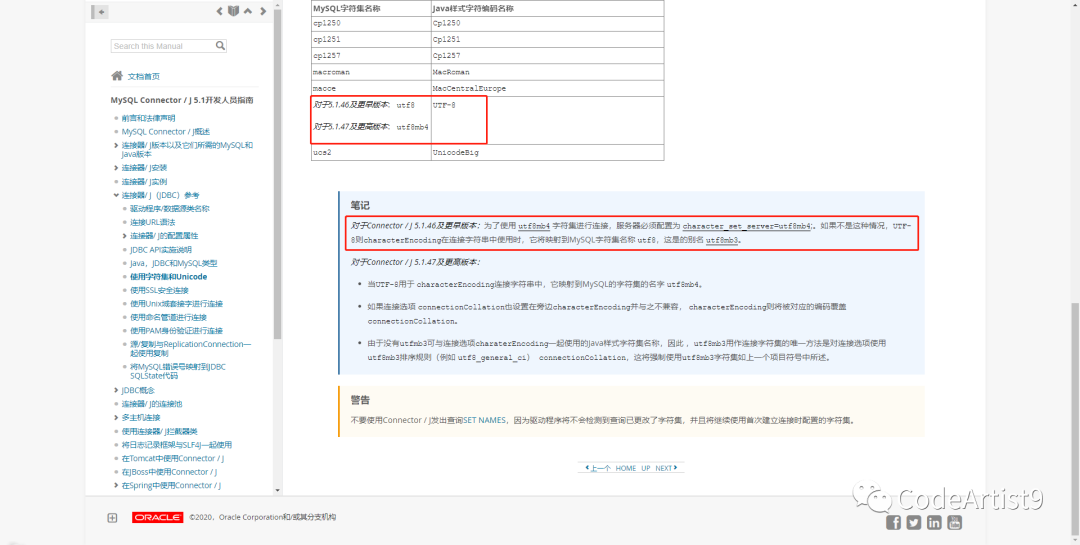
Task: Click the ucs2 table cell
Action: click(371, 152)
